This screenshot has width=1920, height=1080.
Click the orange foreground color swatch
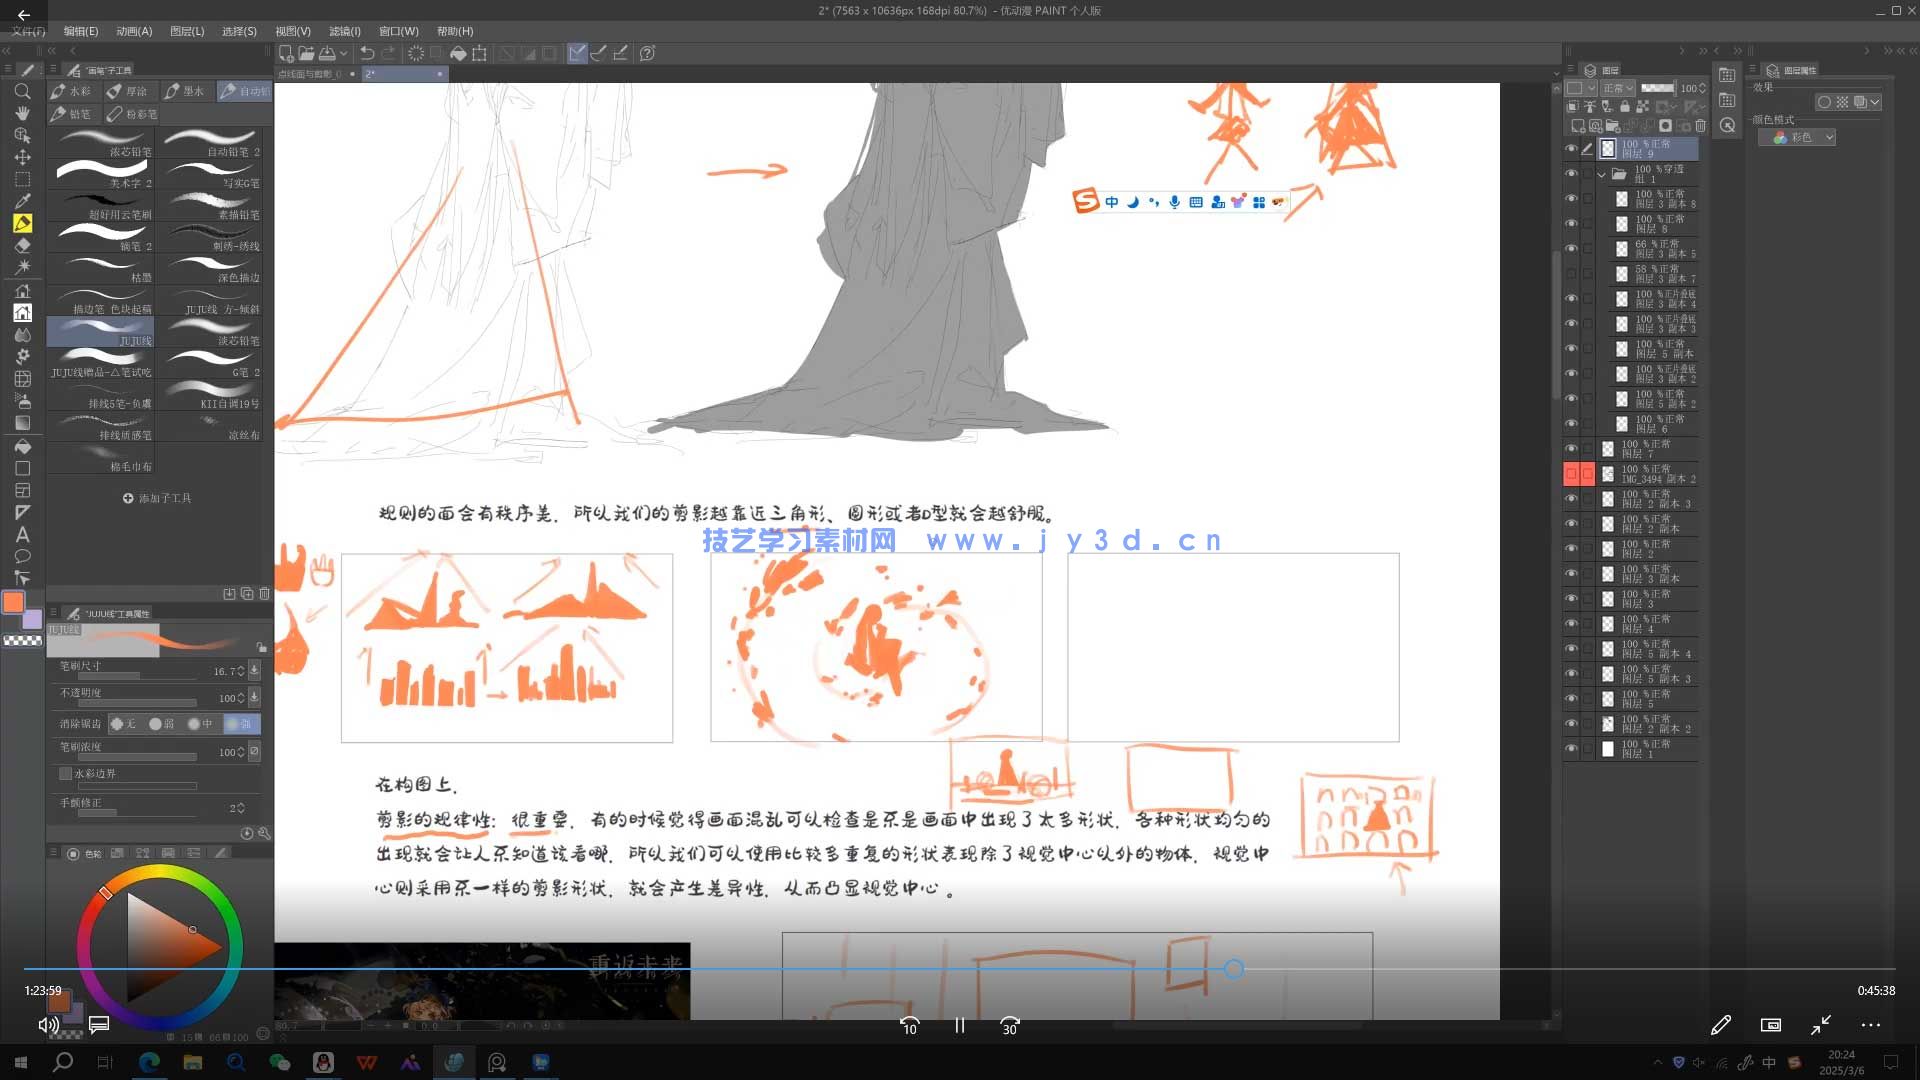click(13, 601)
